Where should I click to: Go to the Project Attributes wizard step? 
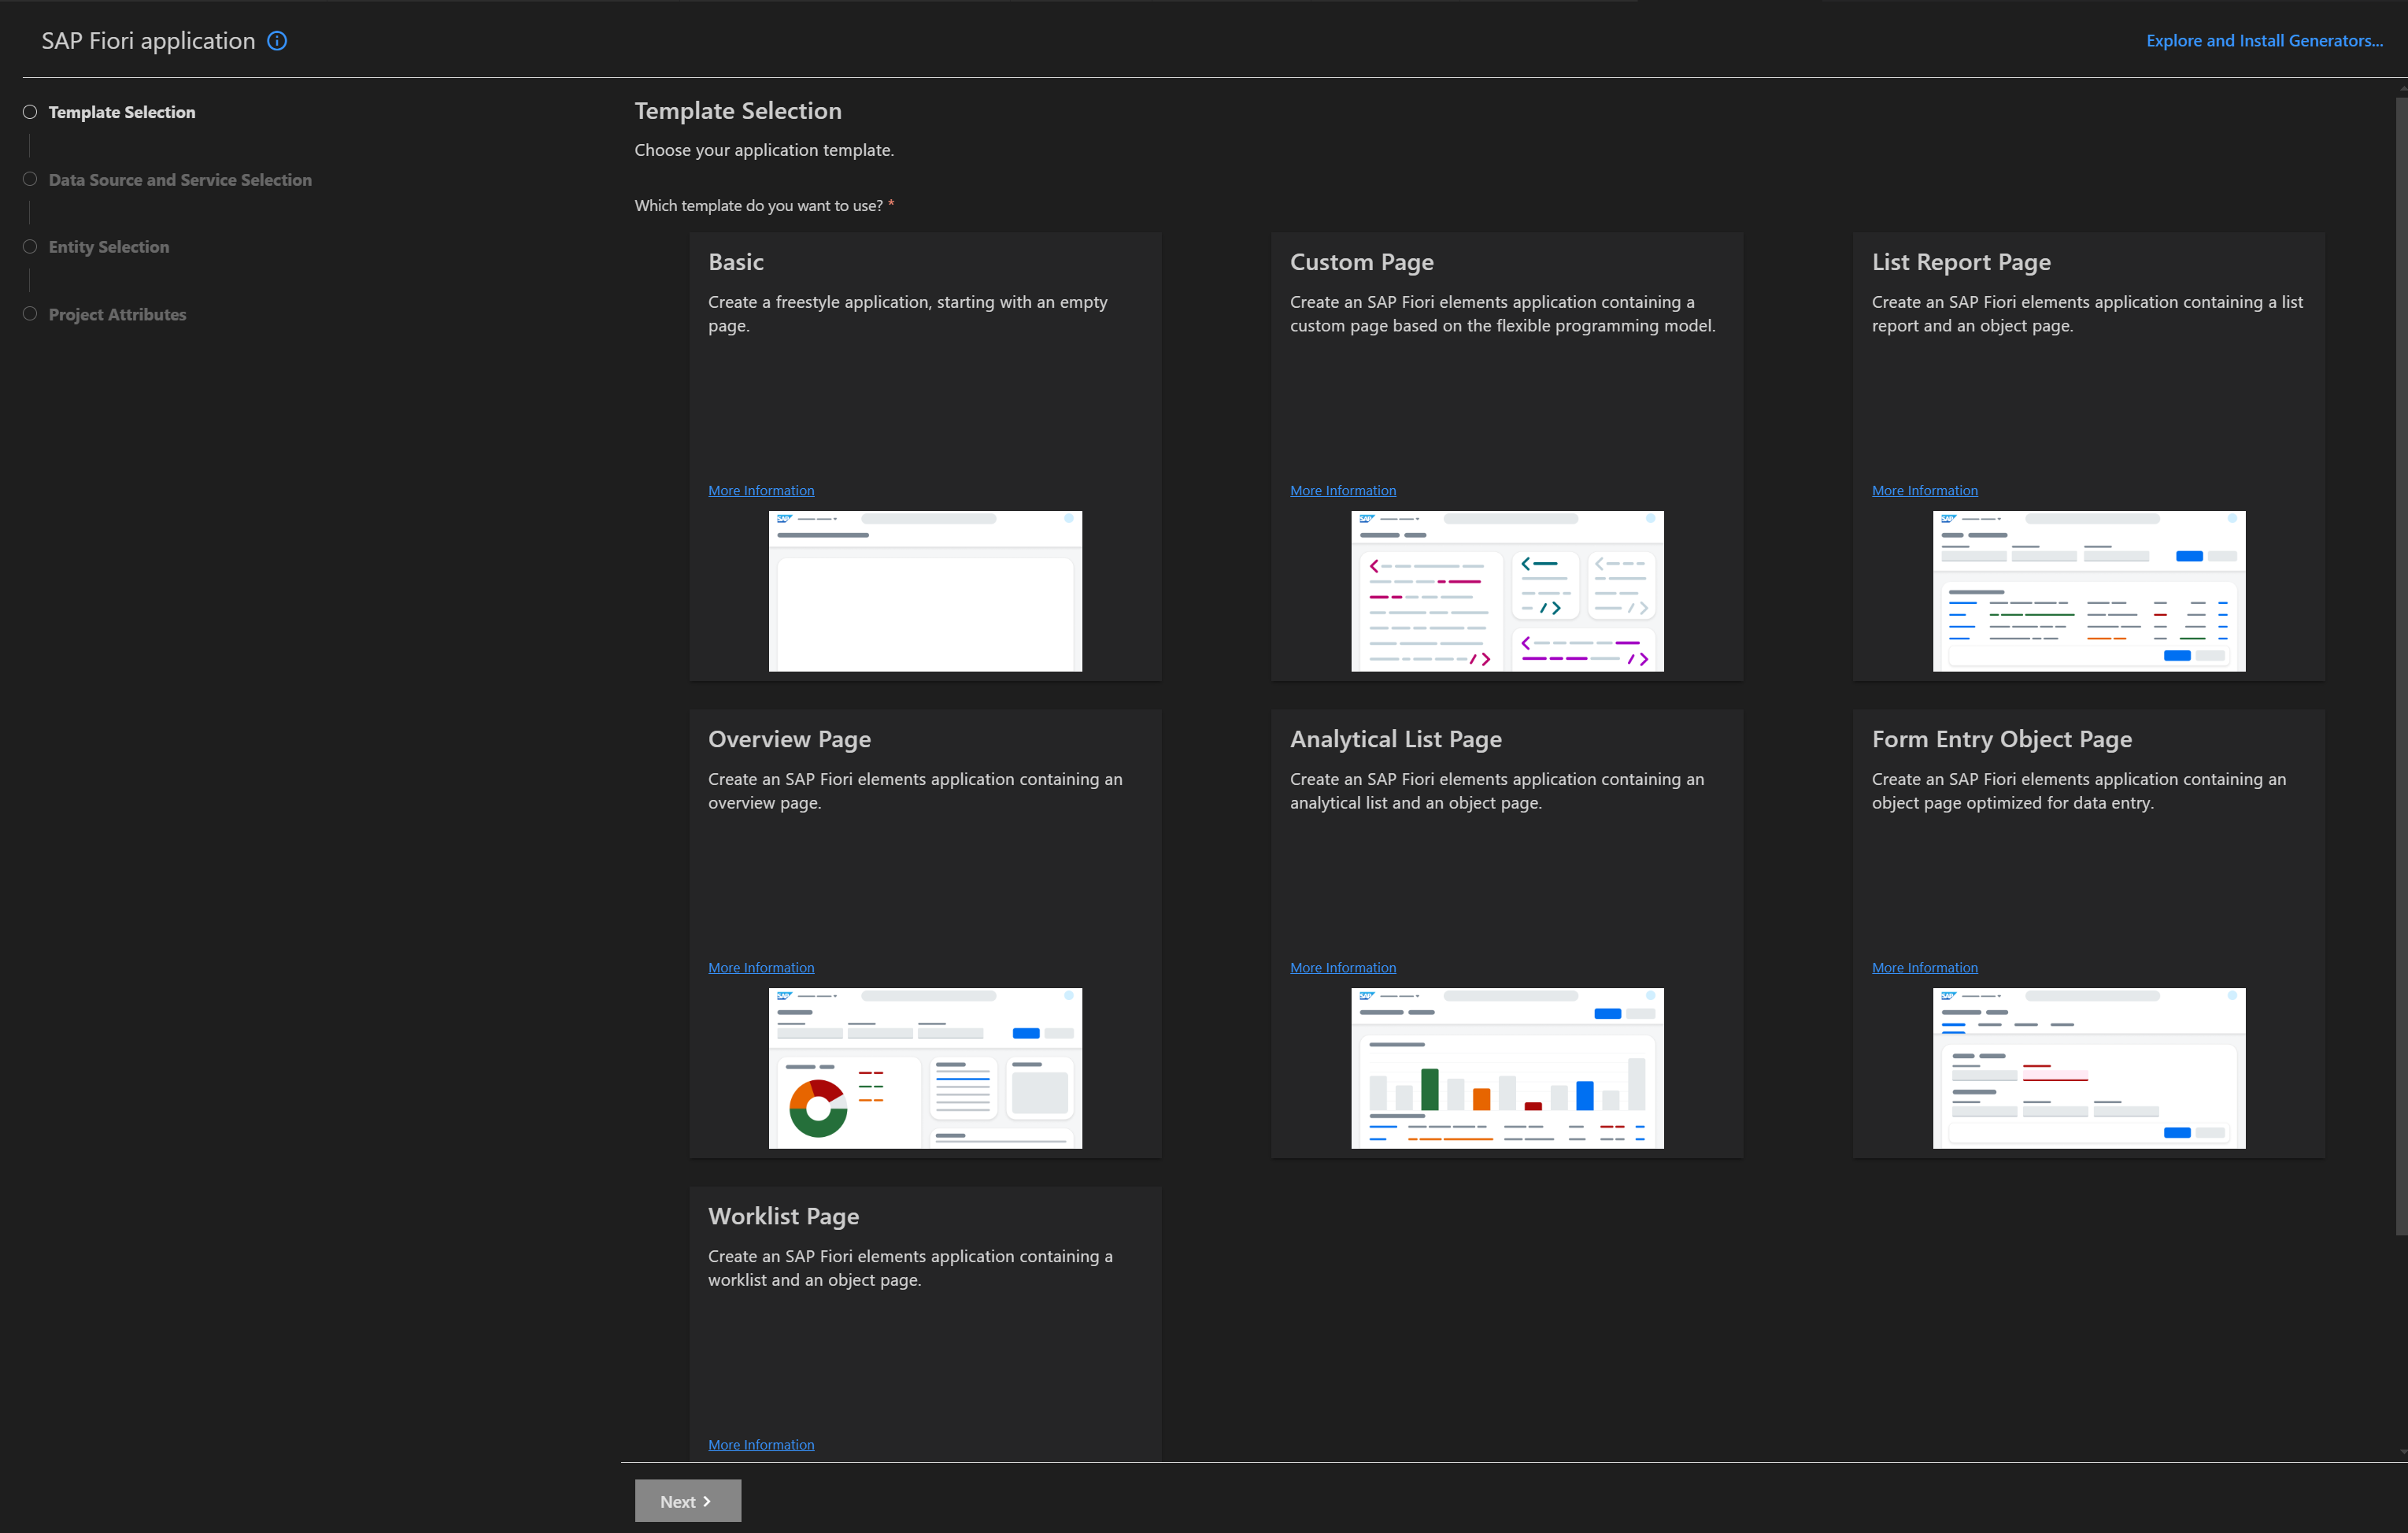point(117,315)
